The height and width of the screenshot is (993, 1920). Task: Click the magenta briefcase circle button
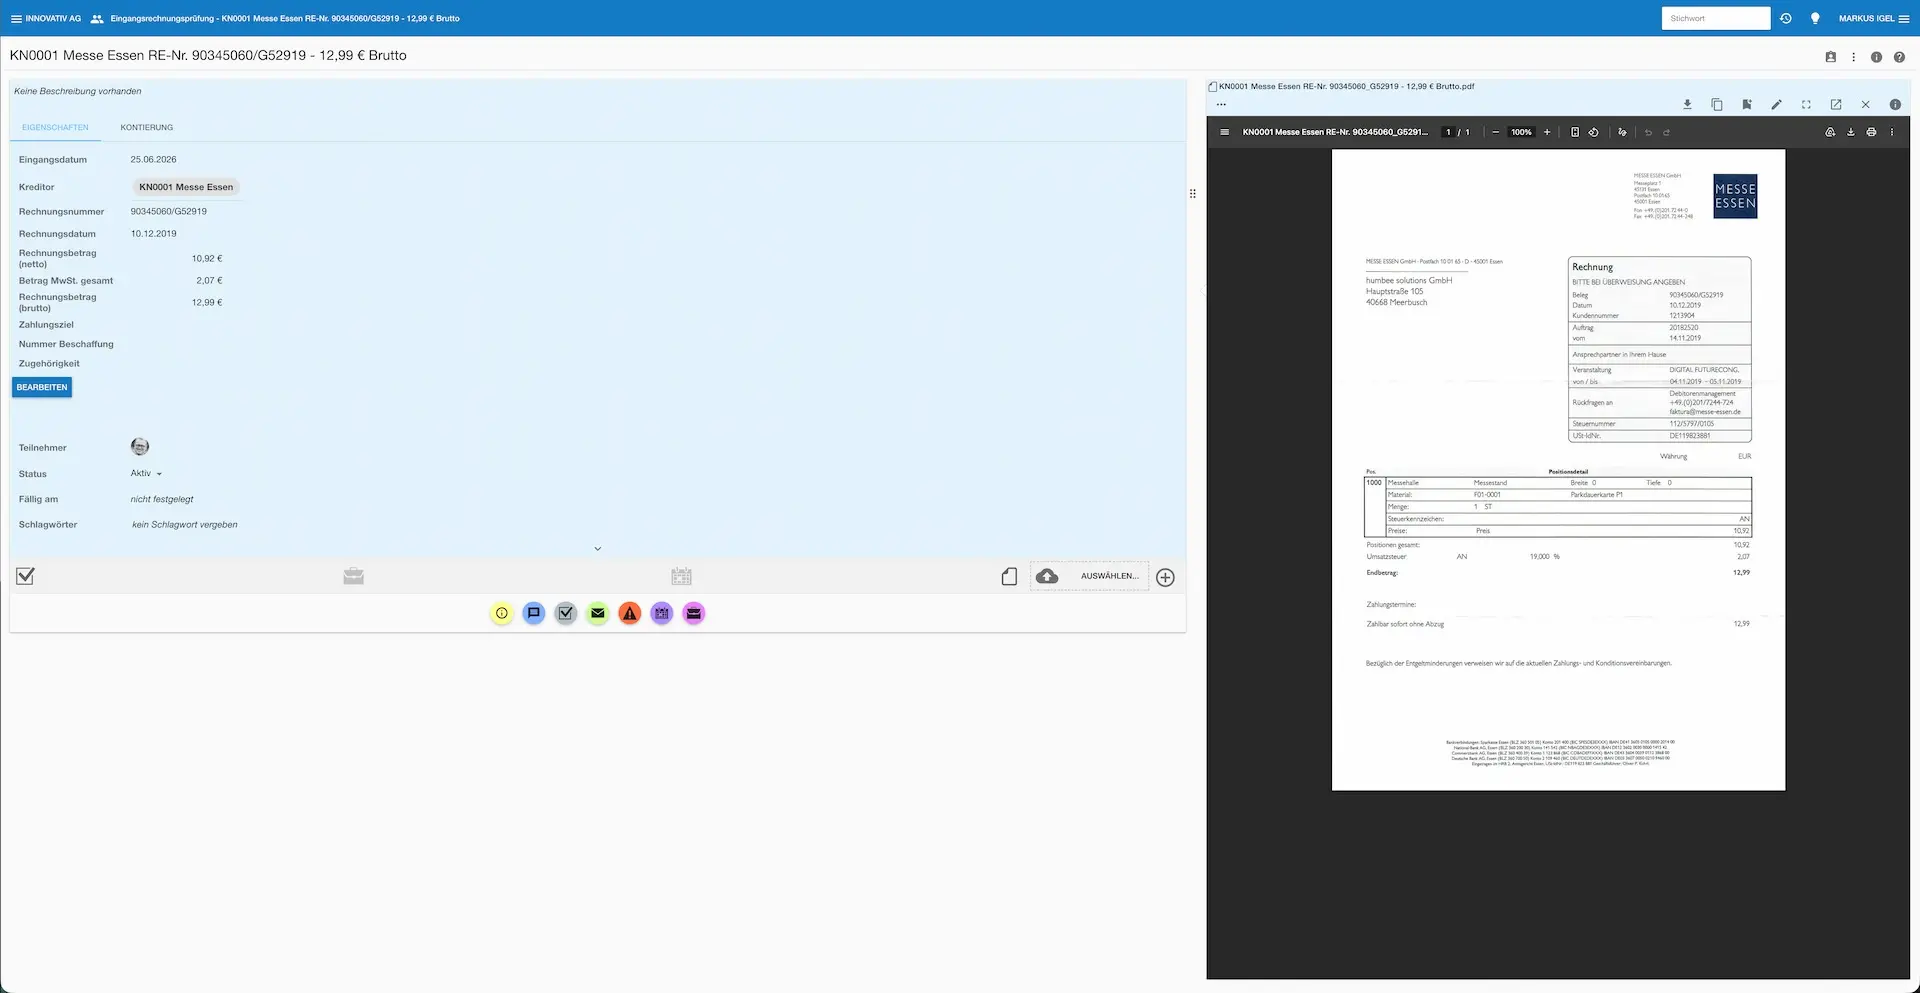[x=694, y=613]
